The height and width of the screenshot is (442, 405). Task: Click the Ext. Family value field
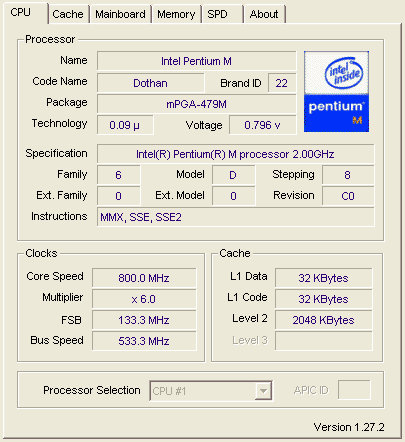point(118,196)
